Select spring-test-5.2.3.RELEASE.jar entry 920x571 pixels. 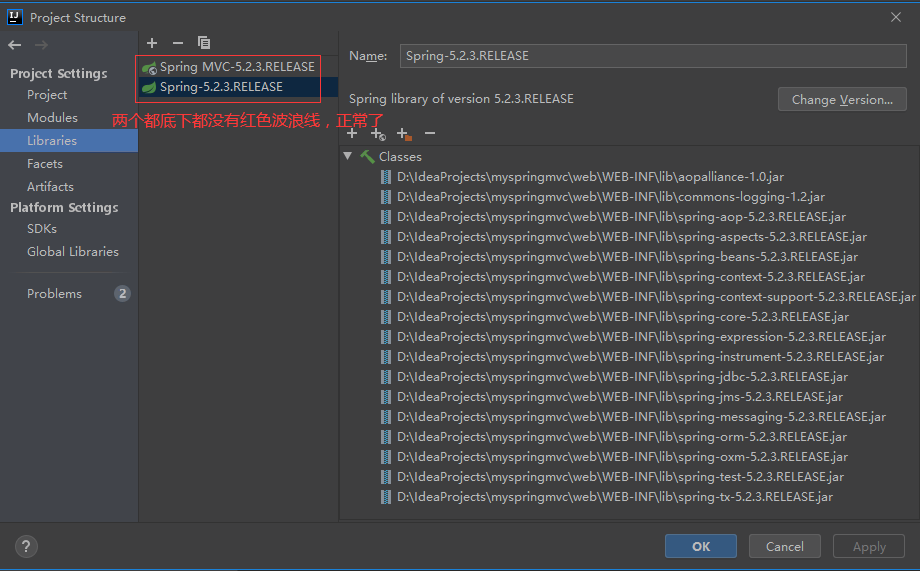pyautogui.click(x=620, y=477)
